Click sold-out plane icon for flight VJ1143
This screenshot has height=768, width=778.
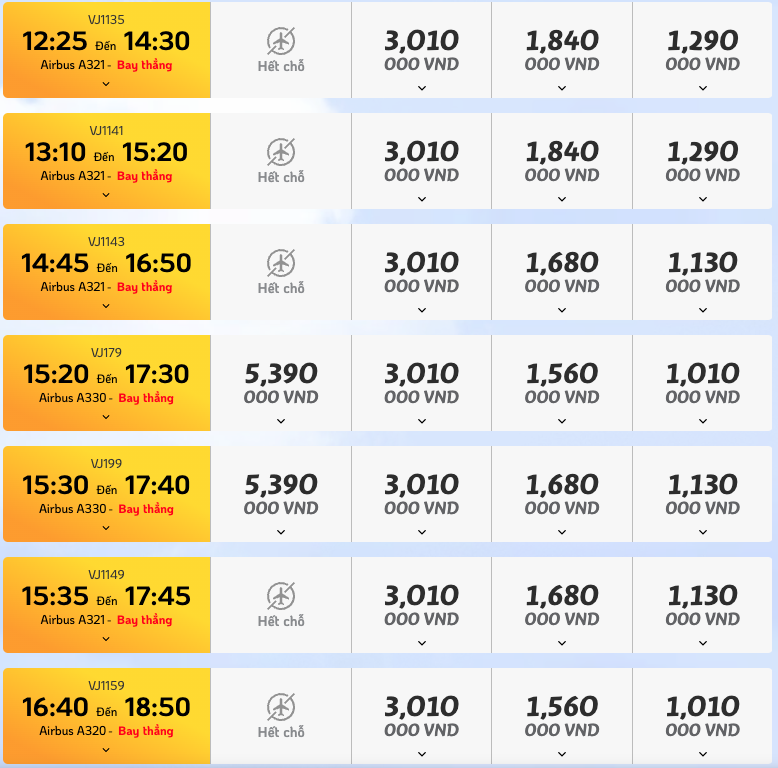coord(281,263)
